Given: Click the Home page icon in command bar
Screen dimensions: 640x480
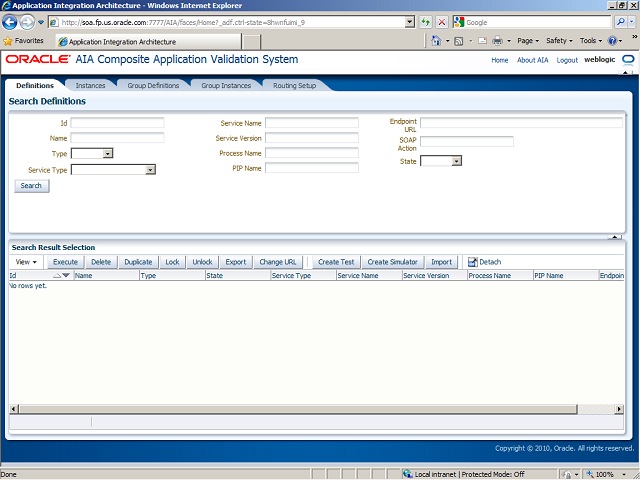Looking at the screenshot, I should [x=437, y=41].
